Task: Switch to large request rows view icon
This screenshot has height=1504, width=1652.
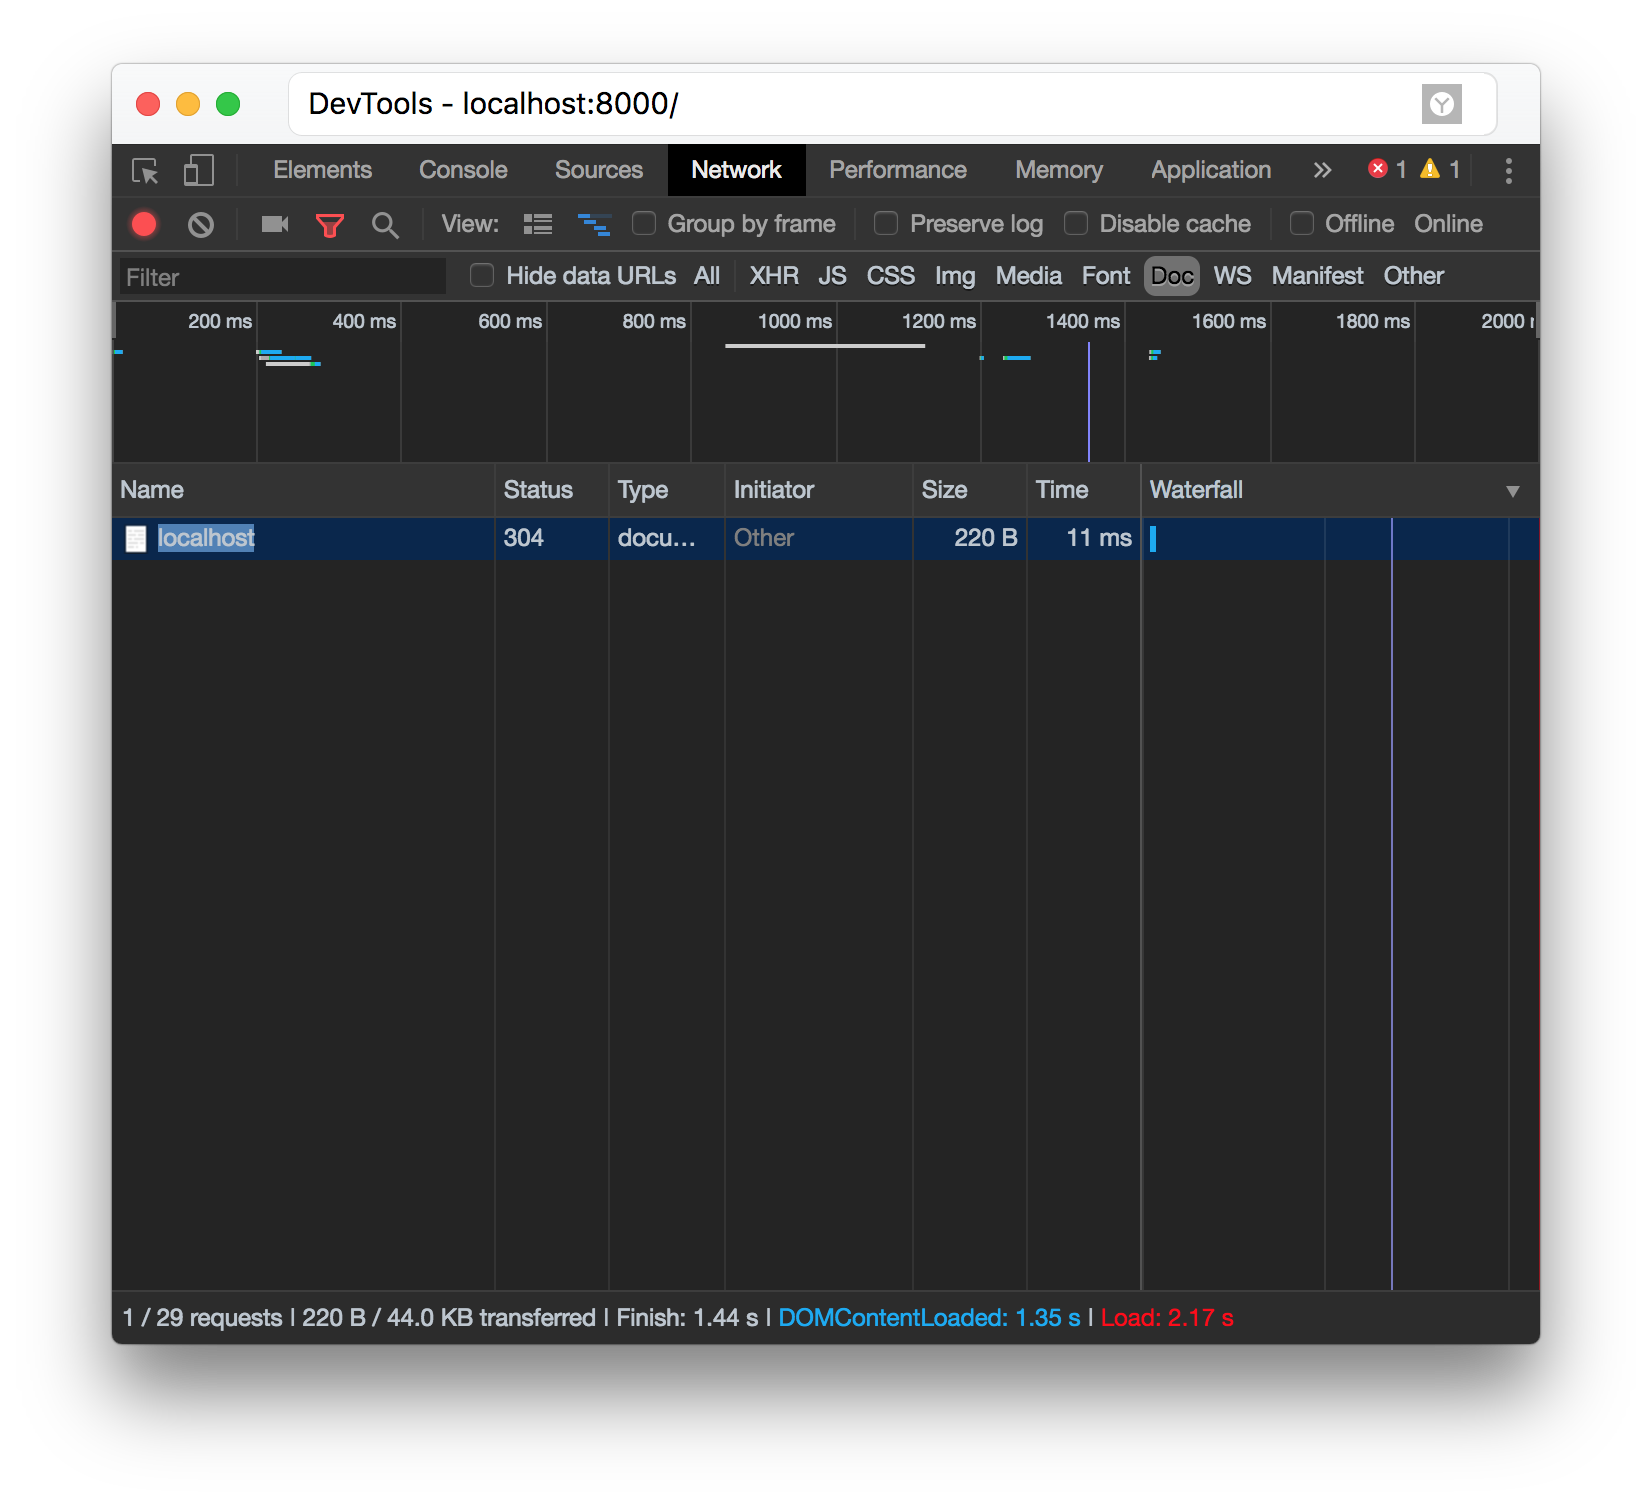Action: coord(538,224)
